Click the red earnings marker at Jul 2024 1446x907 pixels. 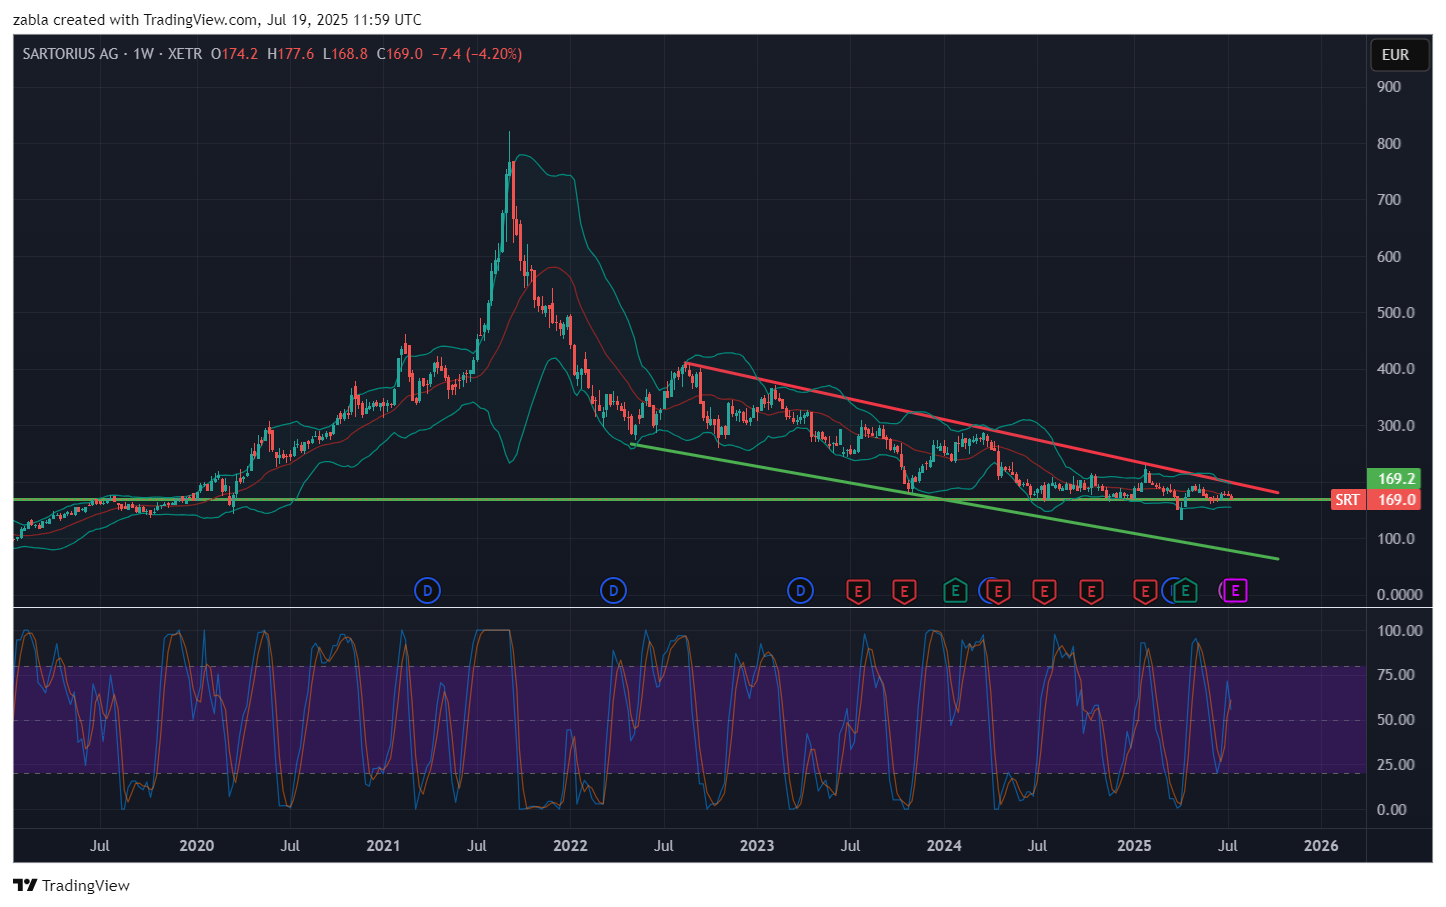point(1044,592)
